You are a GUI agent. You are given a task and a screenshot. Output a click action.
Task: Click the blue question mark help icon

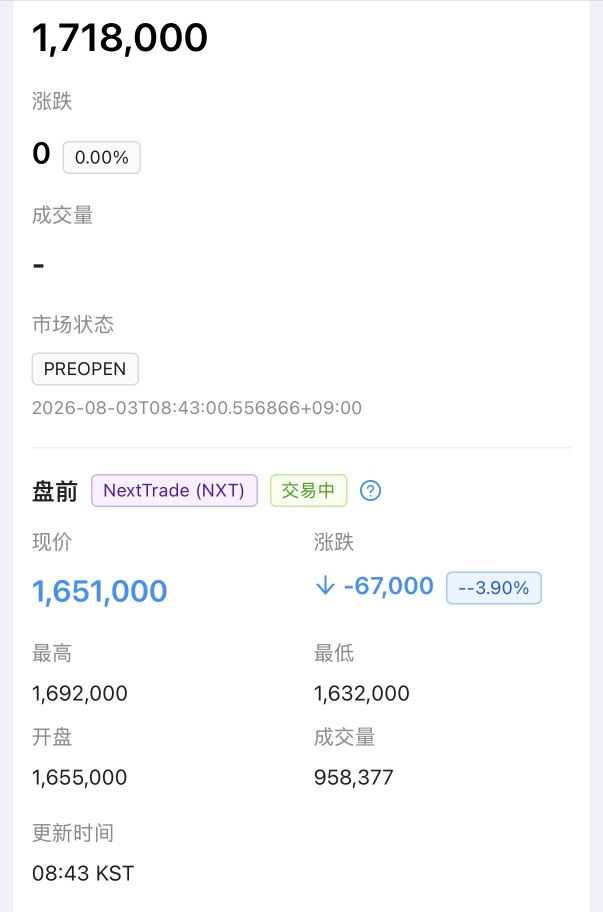[x=370, y=491]
